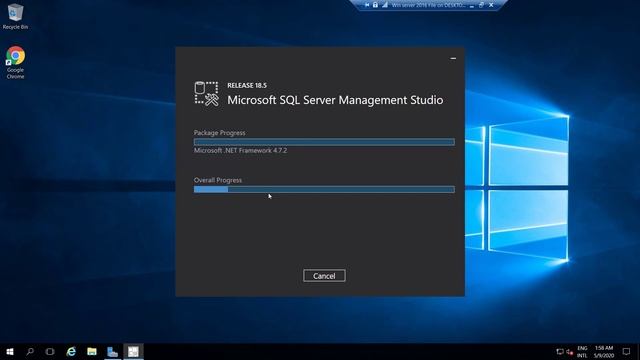The width and height of the screenshot is (640, 360).
Task: Minimize the SSMS installer window
Action: tap(453, 58)
